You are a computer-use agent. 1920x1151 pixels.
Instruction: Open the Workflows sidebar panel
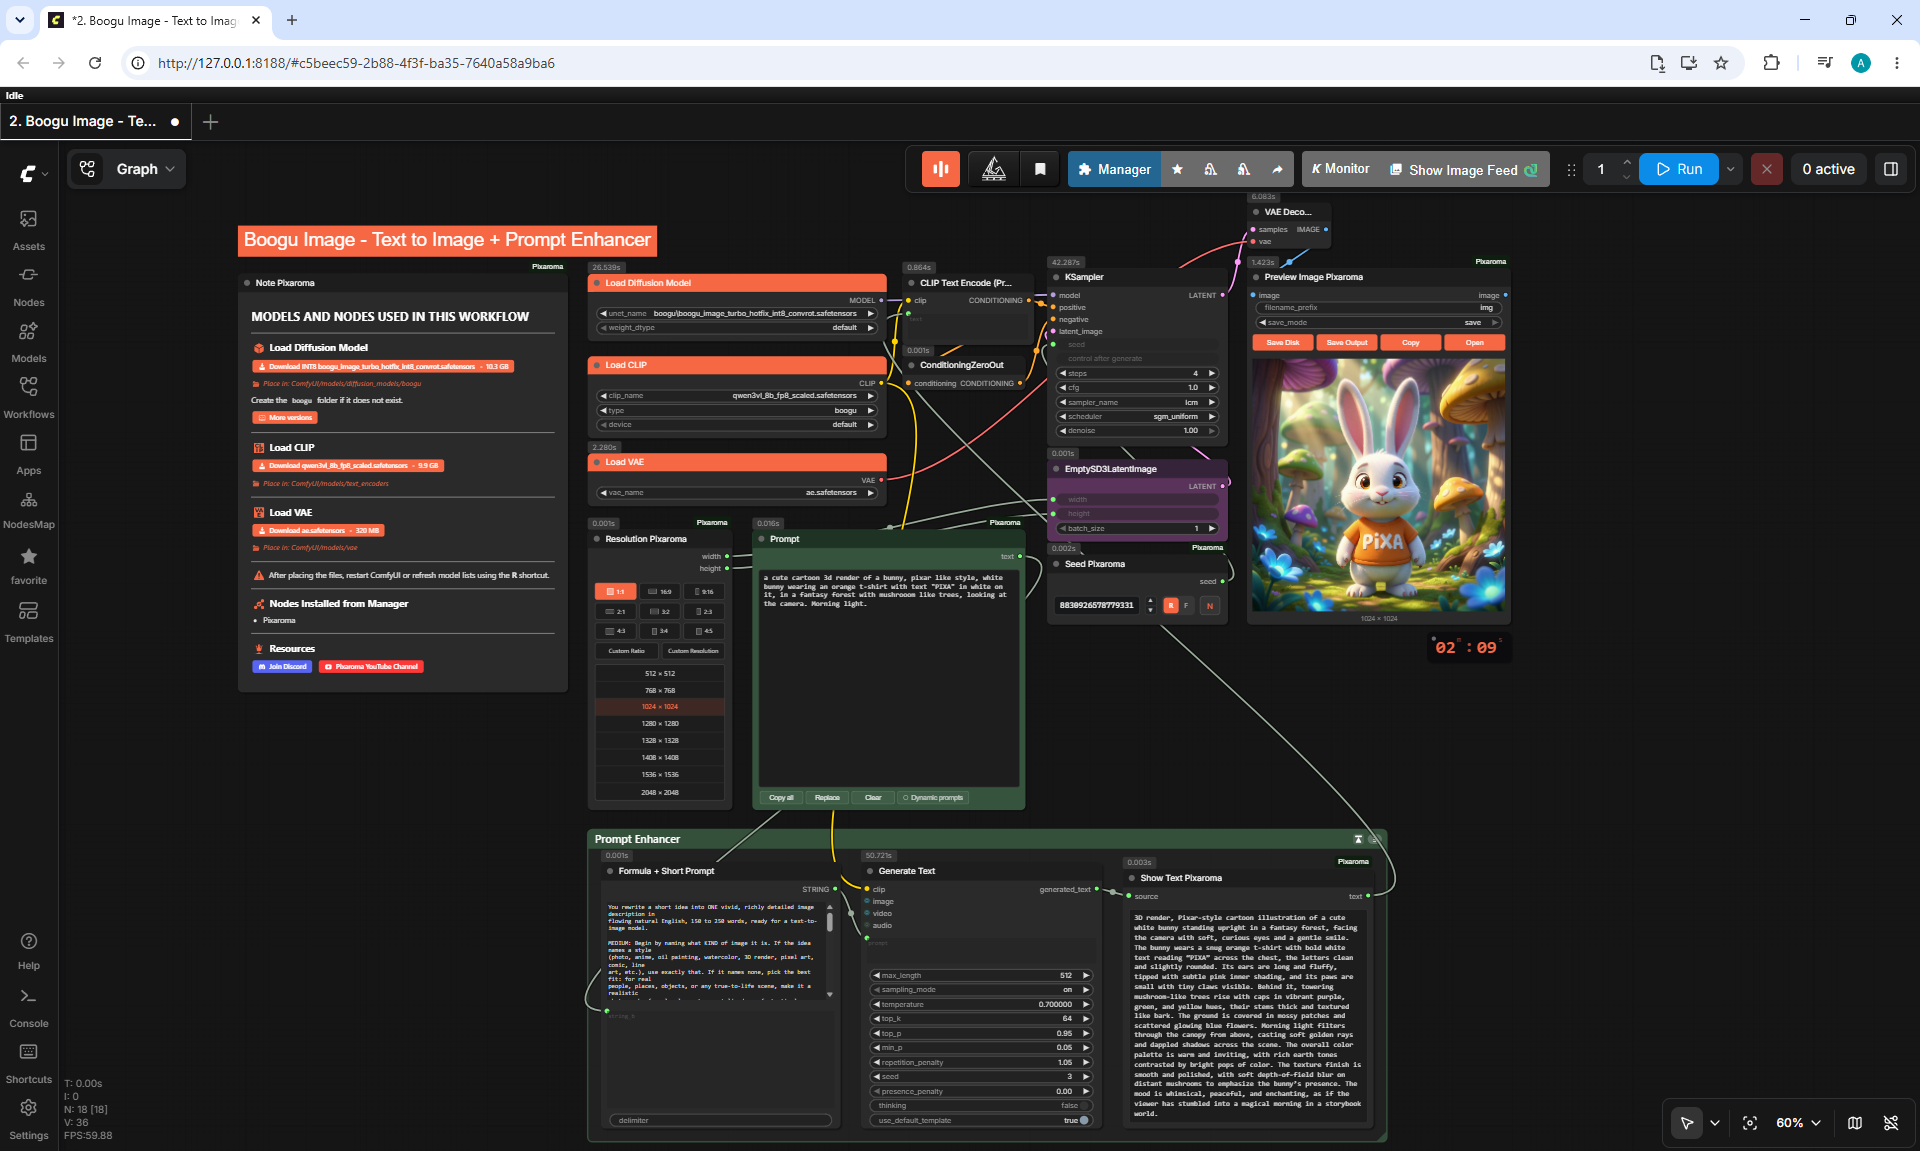point(28,397)
